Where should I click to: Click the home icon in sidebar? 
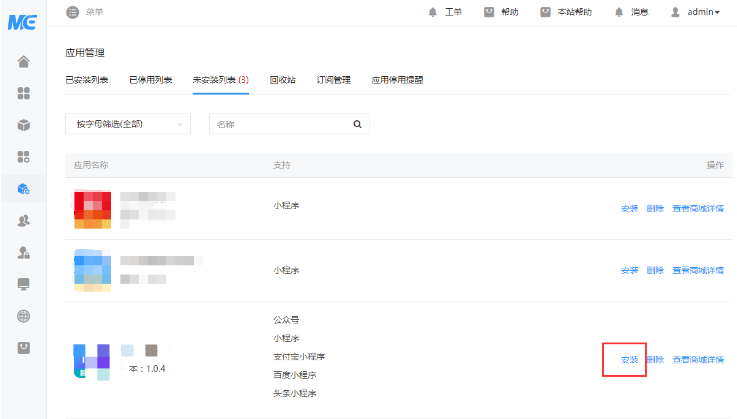tap(23, 62)
